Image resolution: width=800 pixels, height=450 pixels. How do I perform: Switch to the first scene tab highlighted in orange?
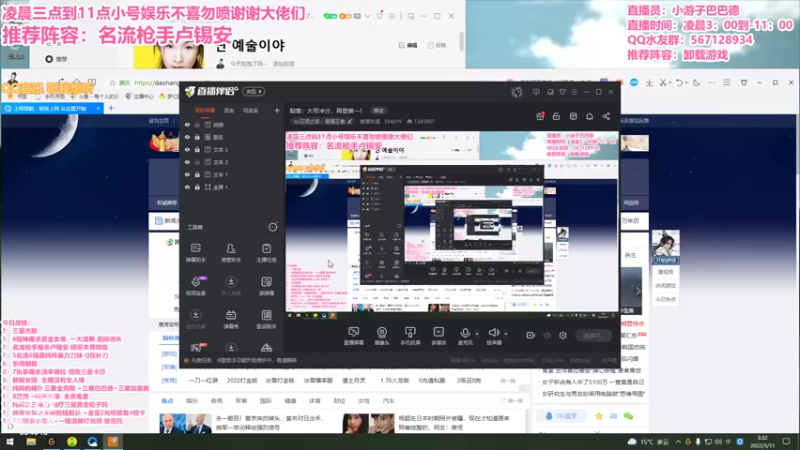point(205,110)
